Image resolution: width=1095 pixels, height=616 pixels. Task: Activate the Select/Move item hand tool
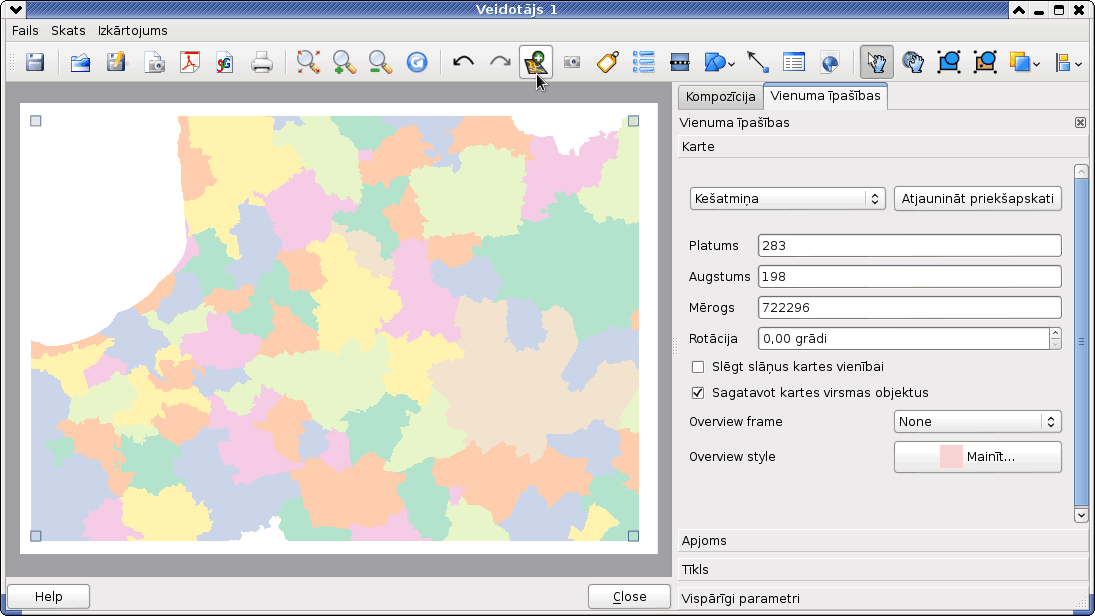[876, 62]
